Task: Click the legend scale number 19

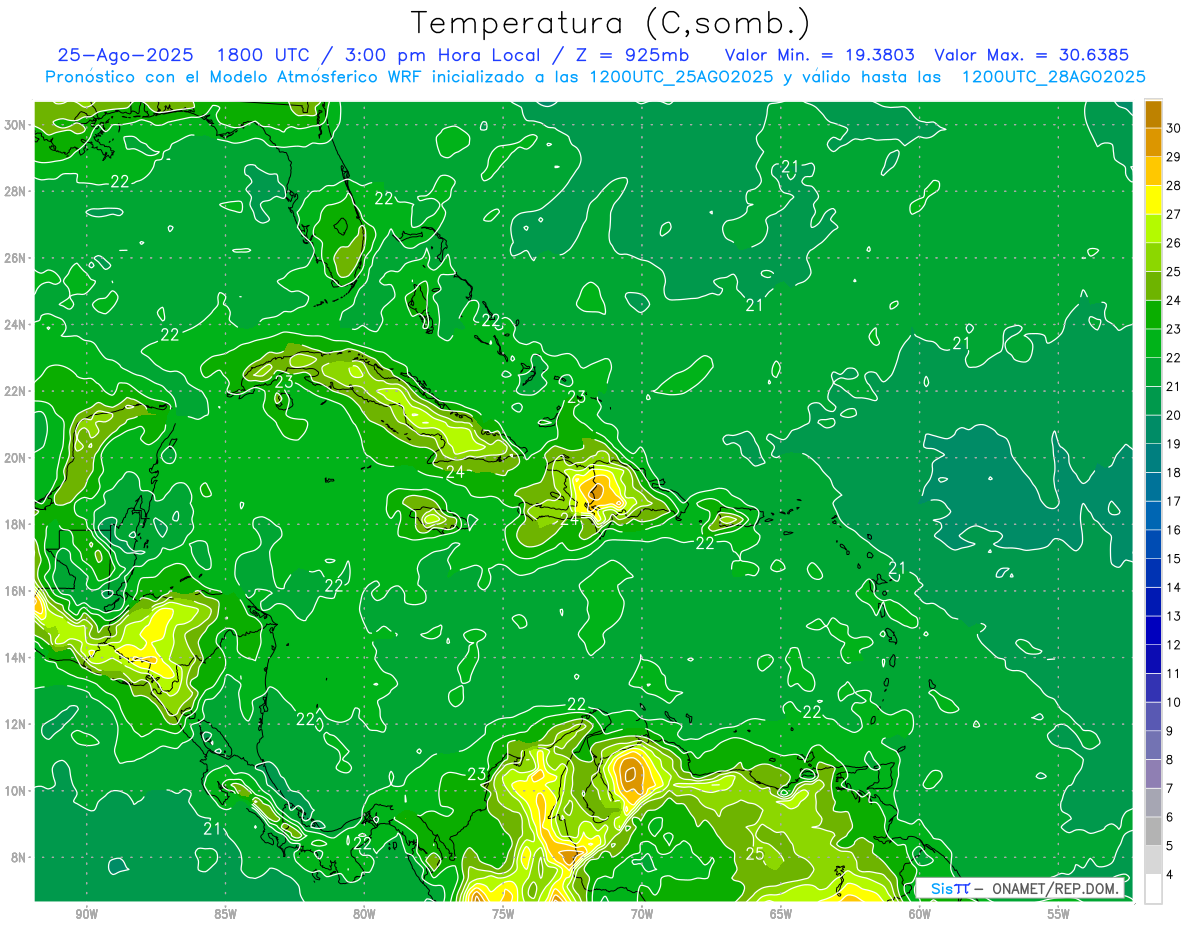Action: (1174, 444)
